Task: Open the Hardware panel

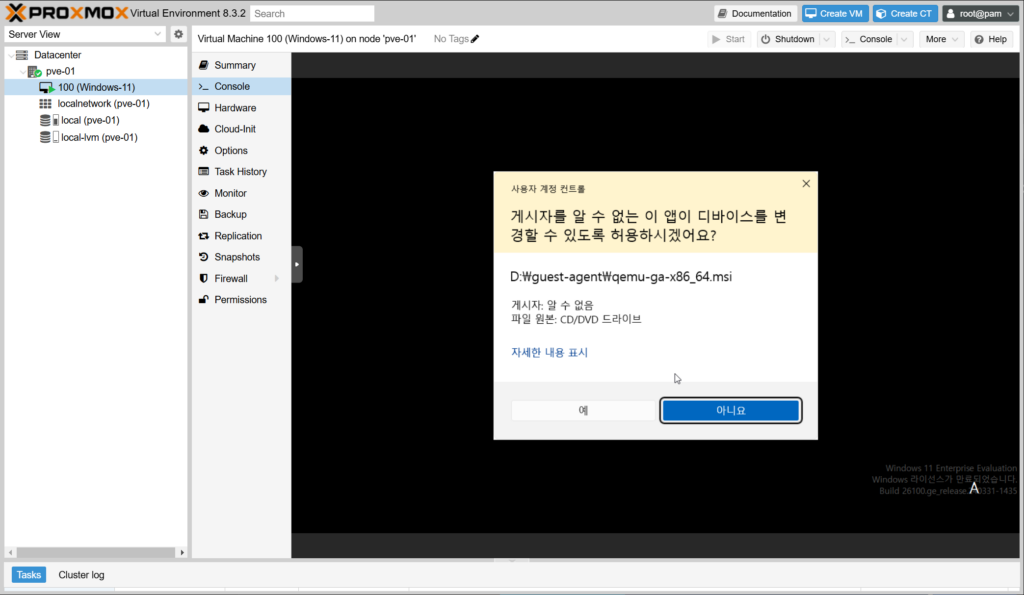Action: coord(234,108)
